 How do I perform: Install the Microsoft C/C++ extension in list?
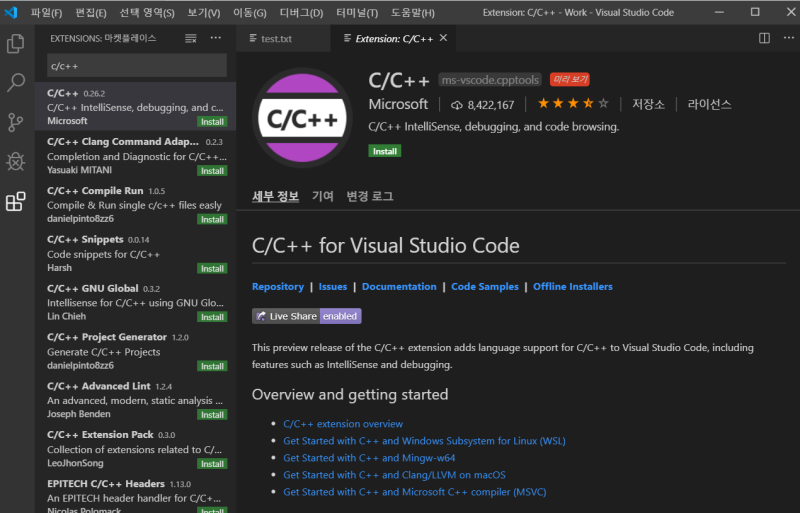click(x=212, y=122)
